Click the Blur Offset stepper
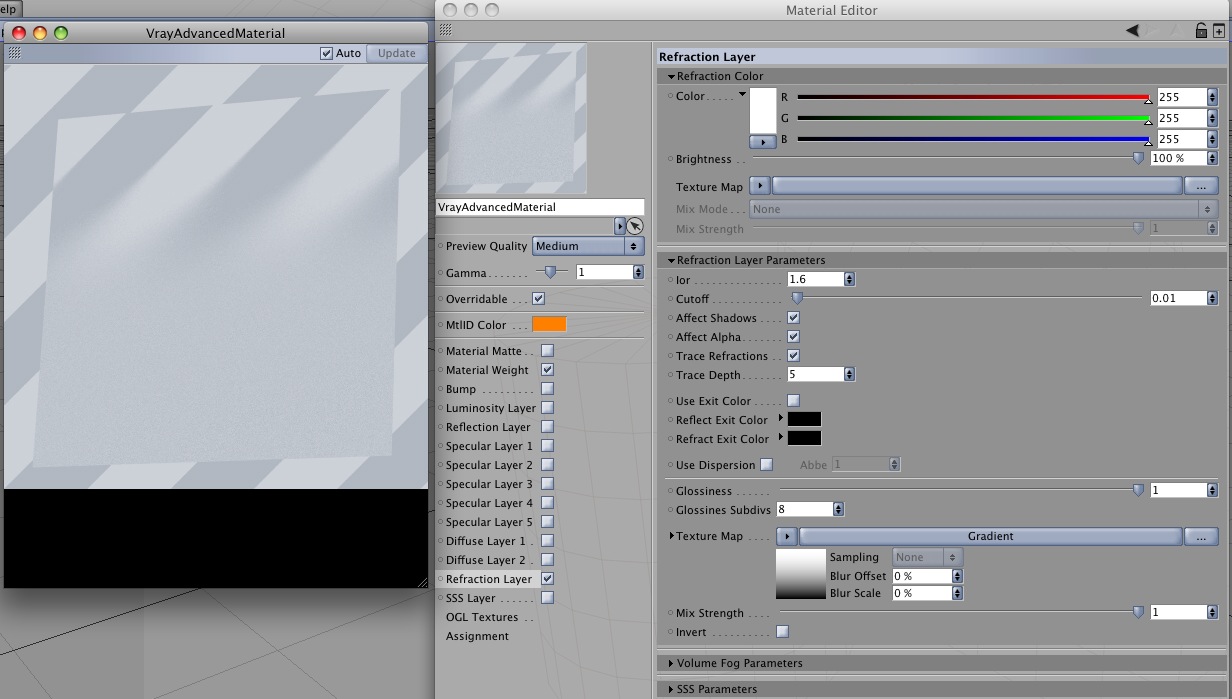 pyautogui.click(x=957, y=577)
